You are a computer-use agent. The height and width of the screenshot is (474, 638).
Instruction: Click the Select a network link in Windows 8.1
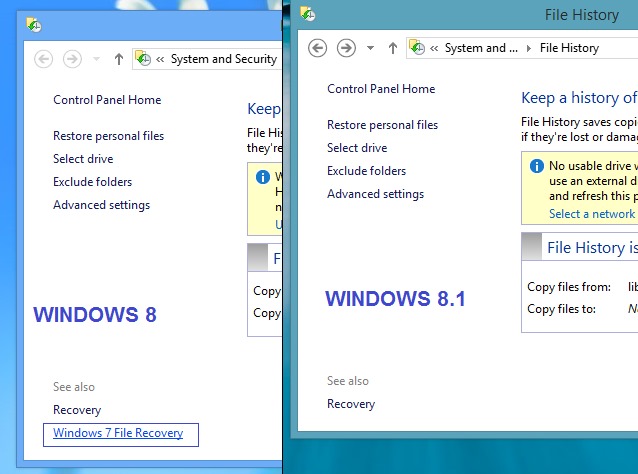pos(591,214)
